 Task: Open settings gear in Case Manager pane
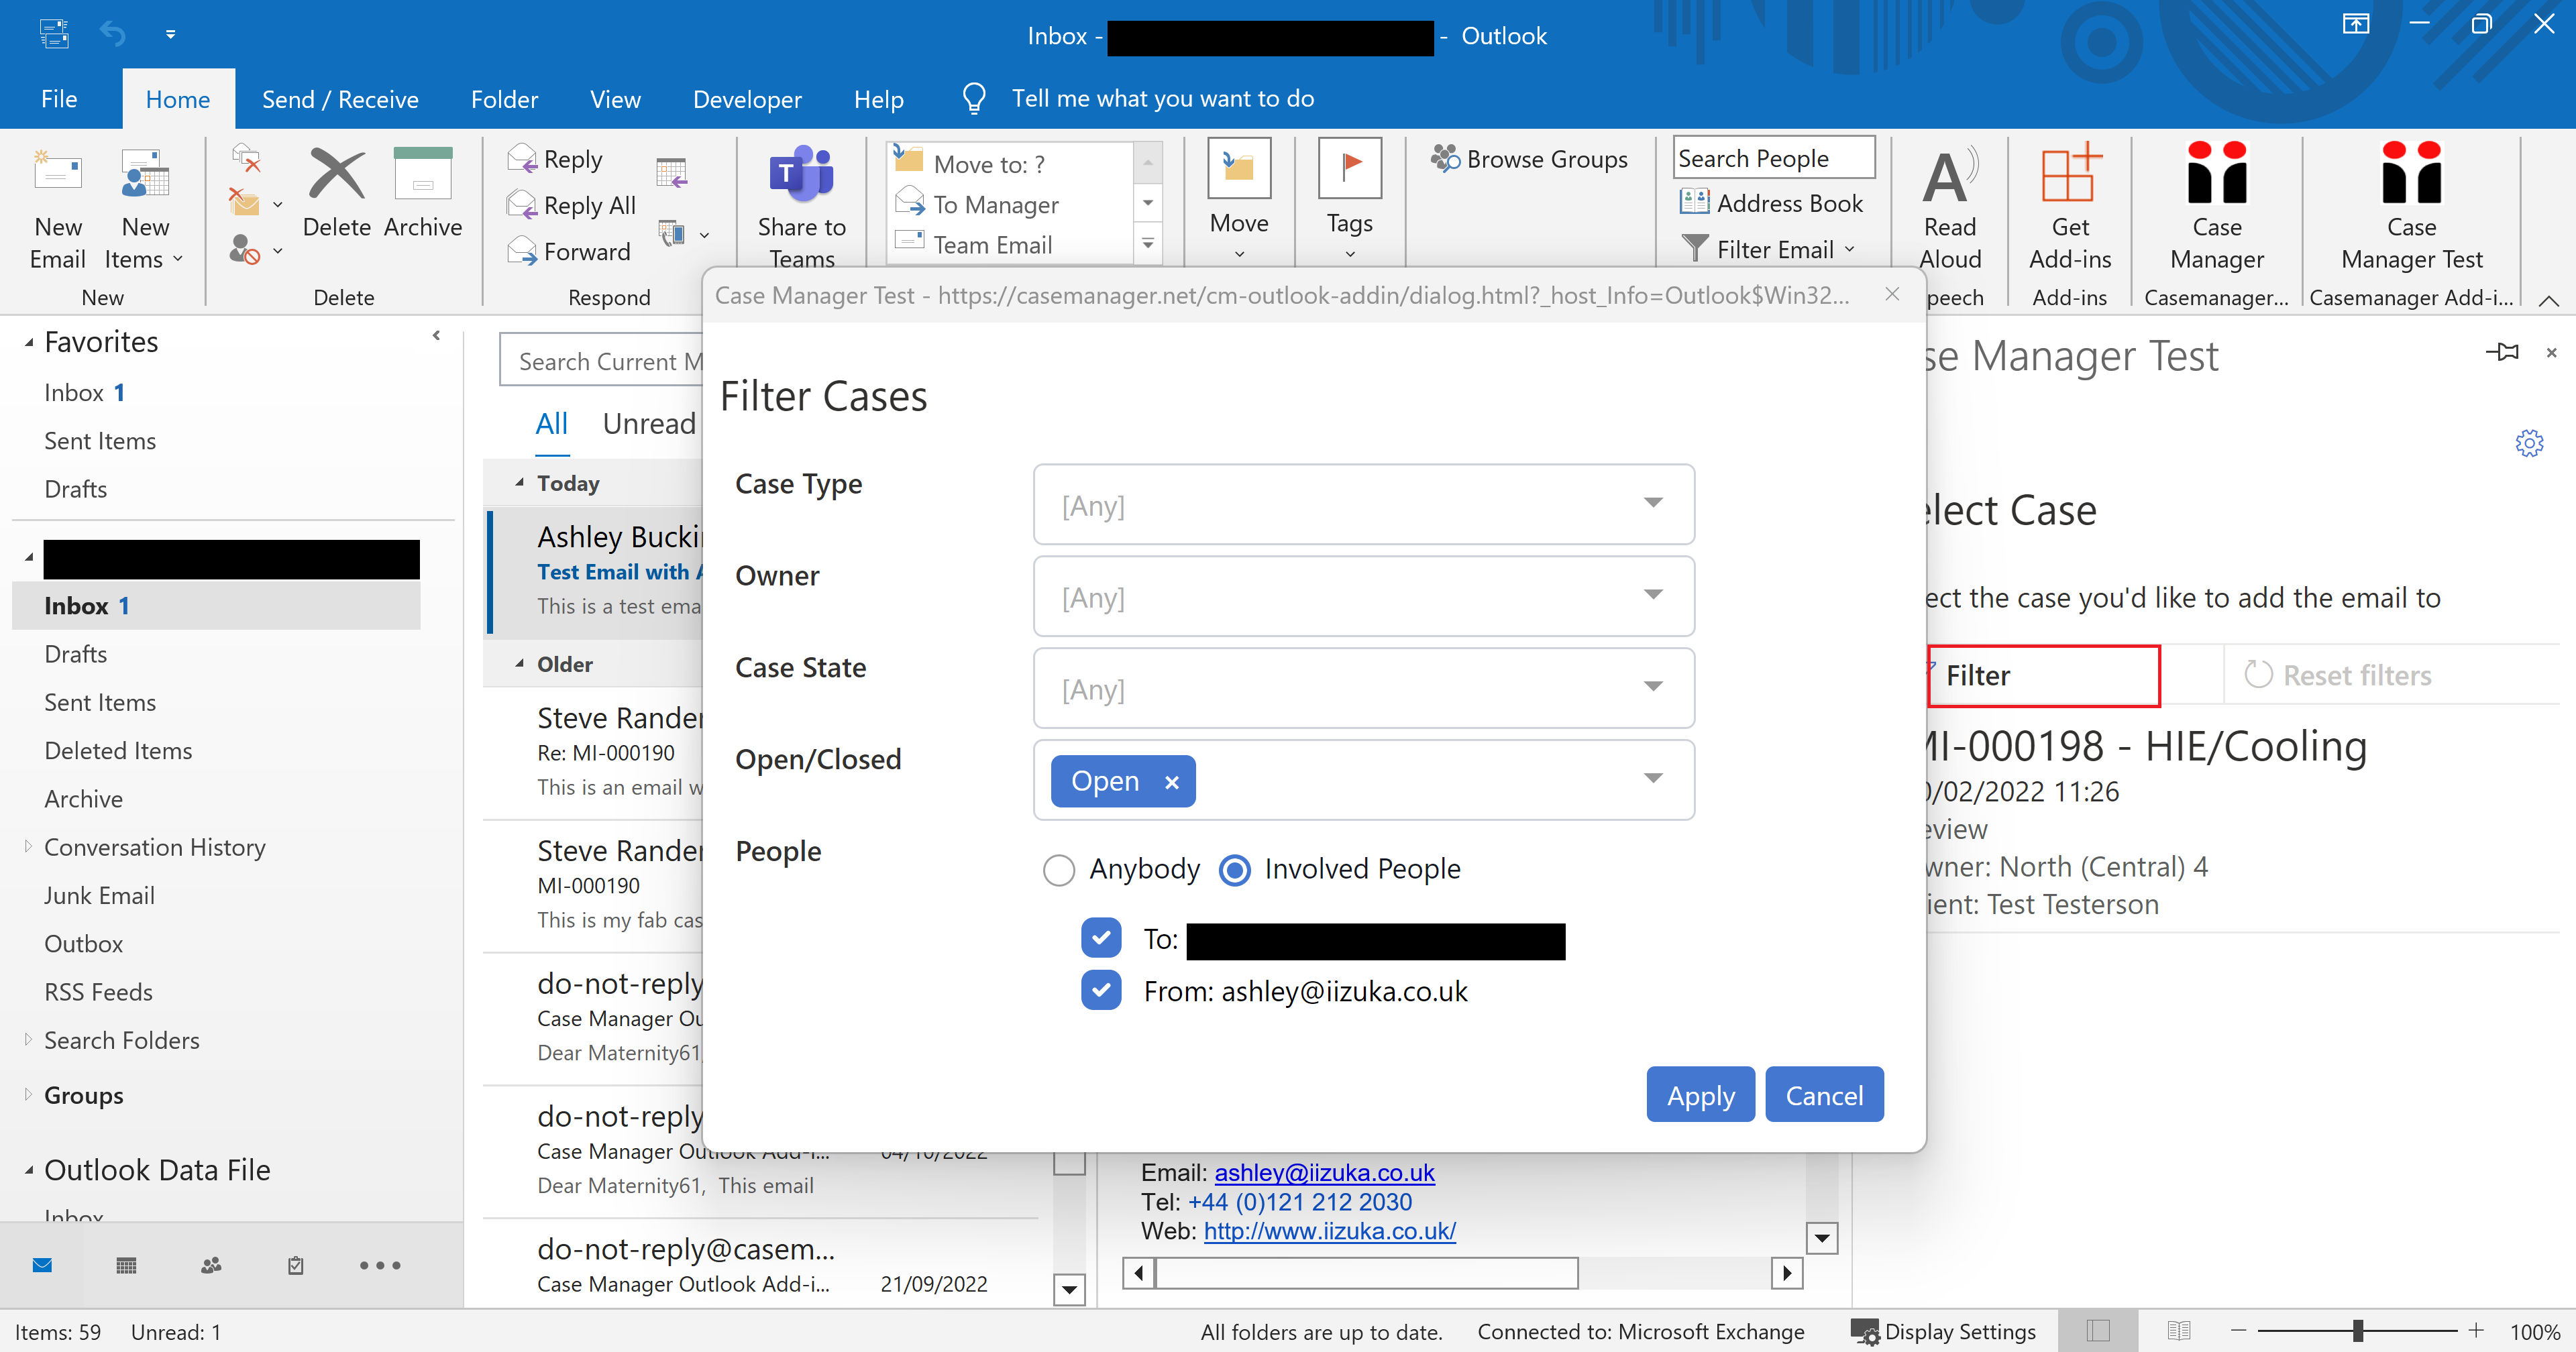click(x=2529, y=443)
